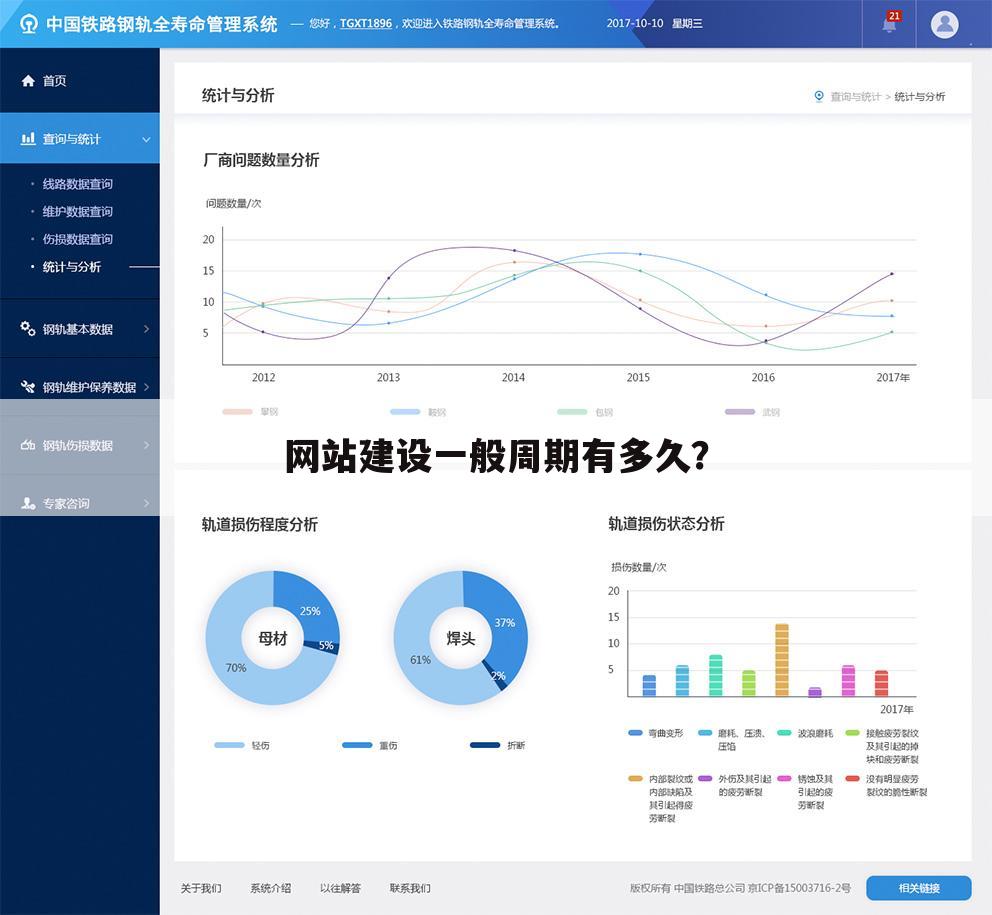Click the 厂商问题数量分析 chart title
This screenshot has width=992, height=915.
261,160
